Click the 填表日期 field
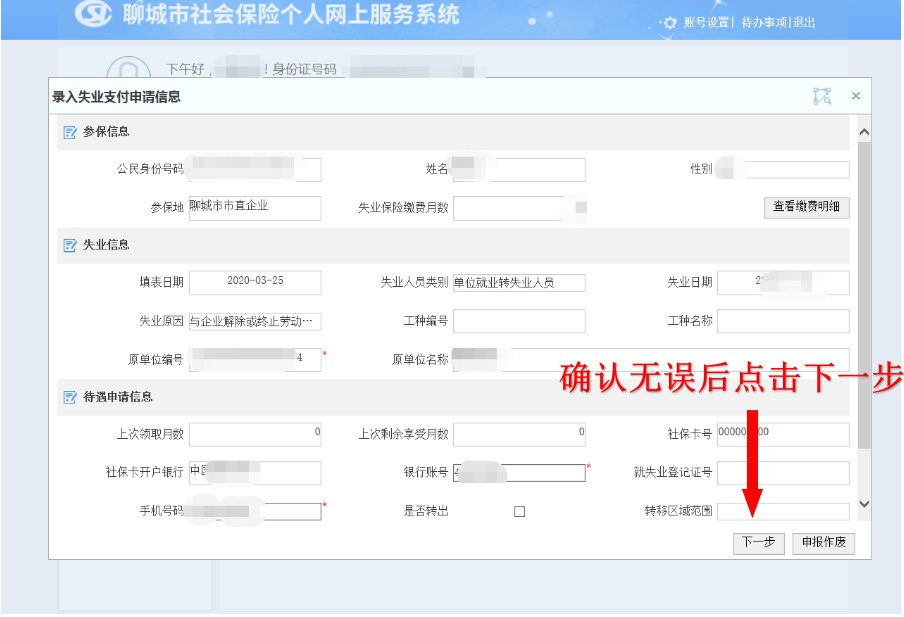The width and height of the screenshot is (904, 617). coord(255,282)
